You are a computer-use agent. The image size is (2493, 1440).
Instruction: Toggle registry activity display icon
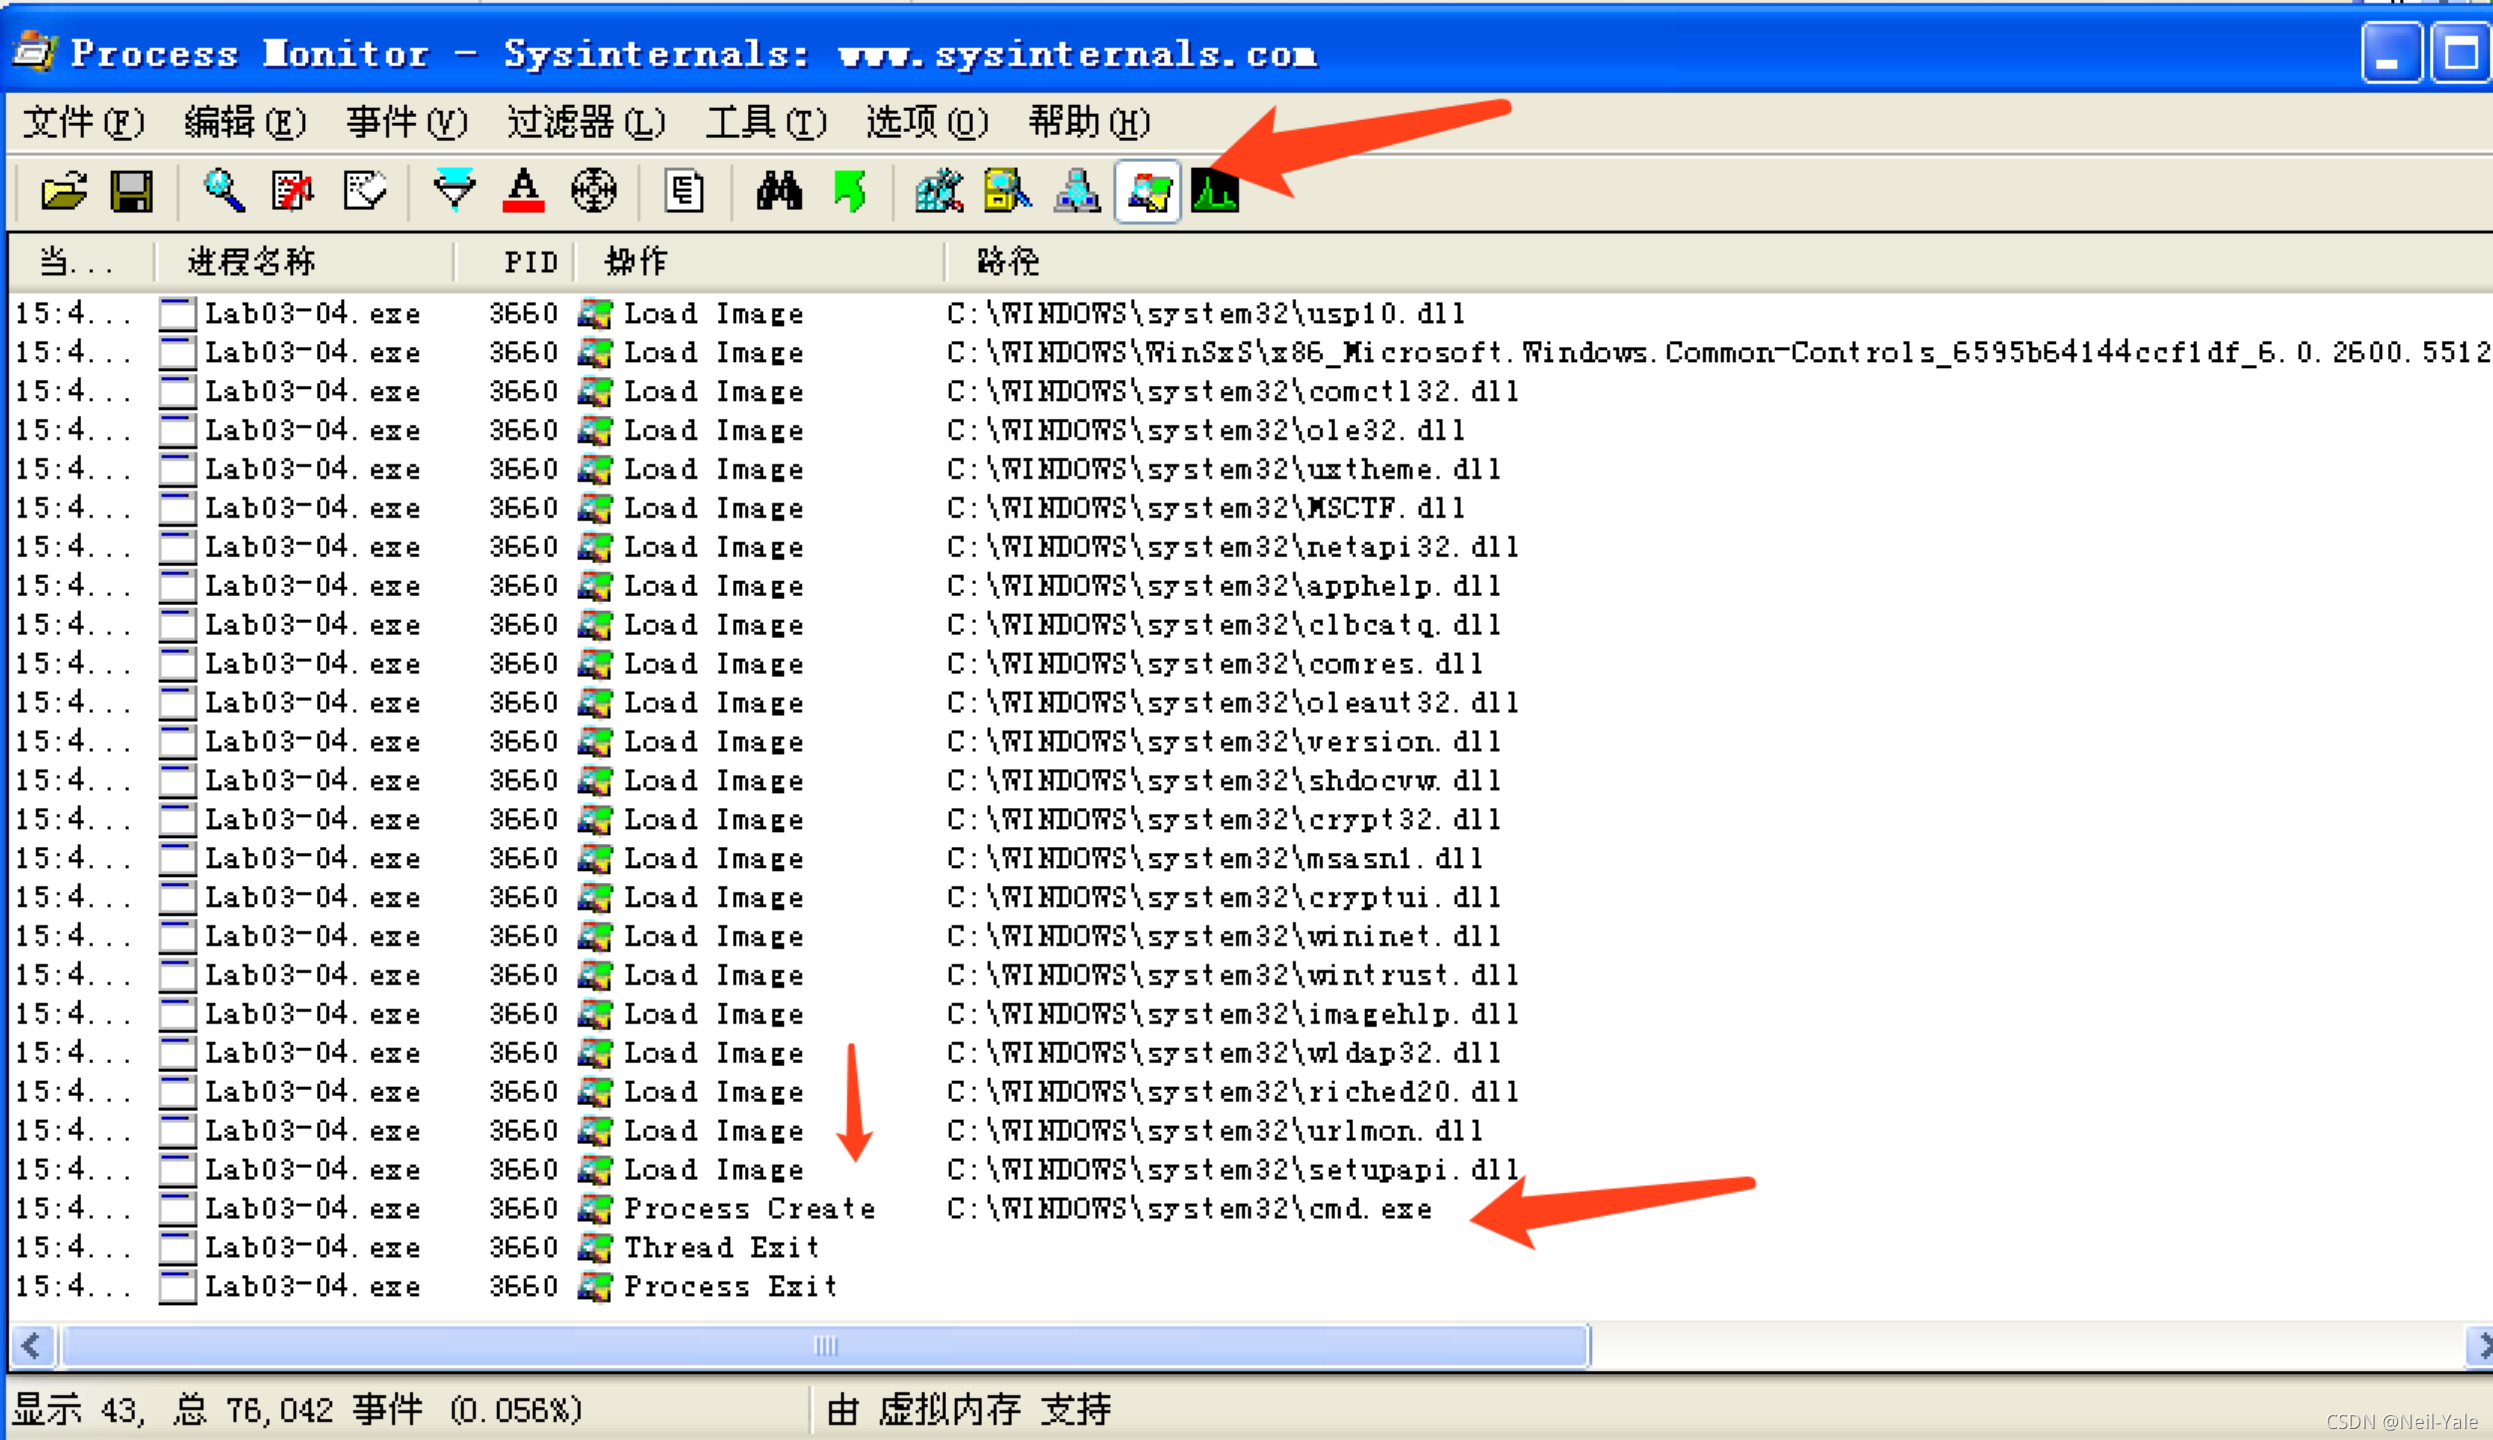pos(939,190)
